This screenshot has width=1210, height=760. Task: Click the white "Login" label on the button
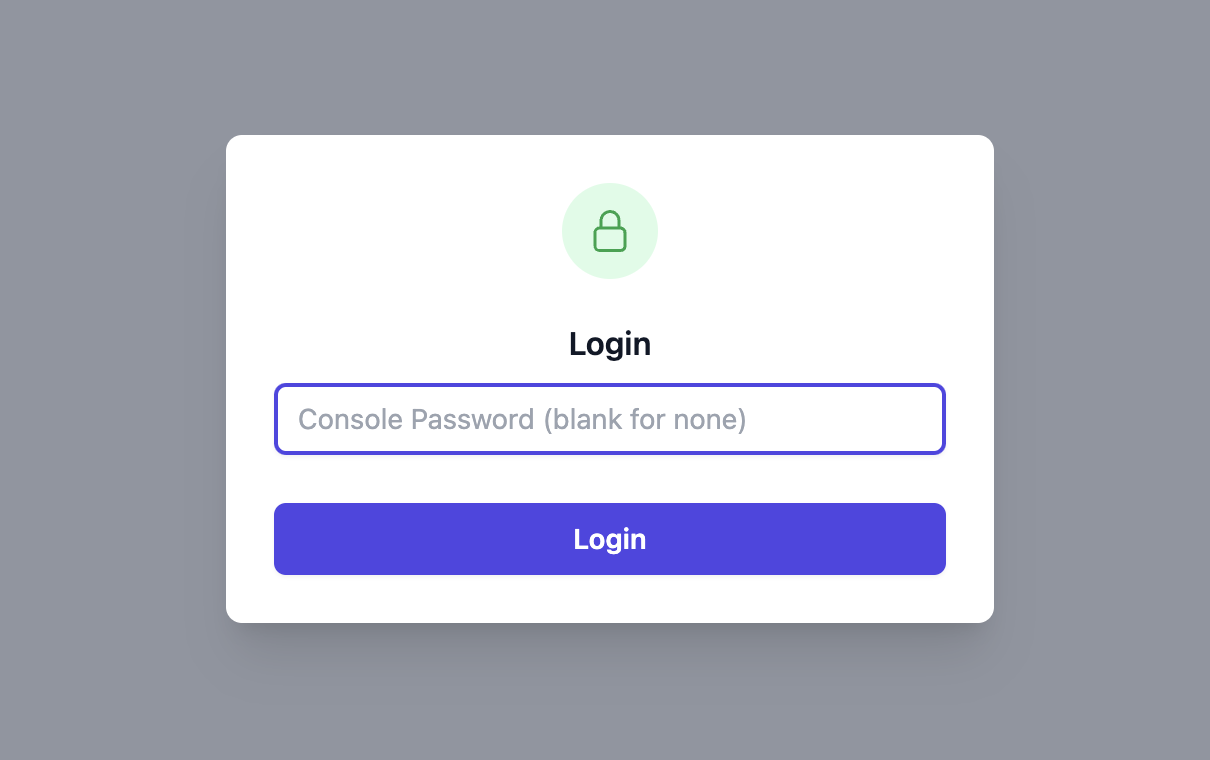[x=610, y=539]
